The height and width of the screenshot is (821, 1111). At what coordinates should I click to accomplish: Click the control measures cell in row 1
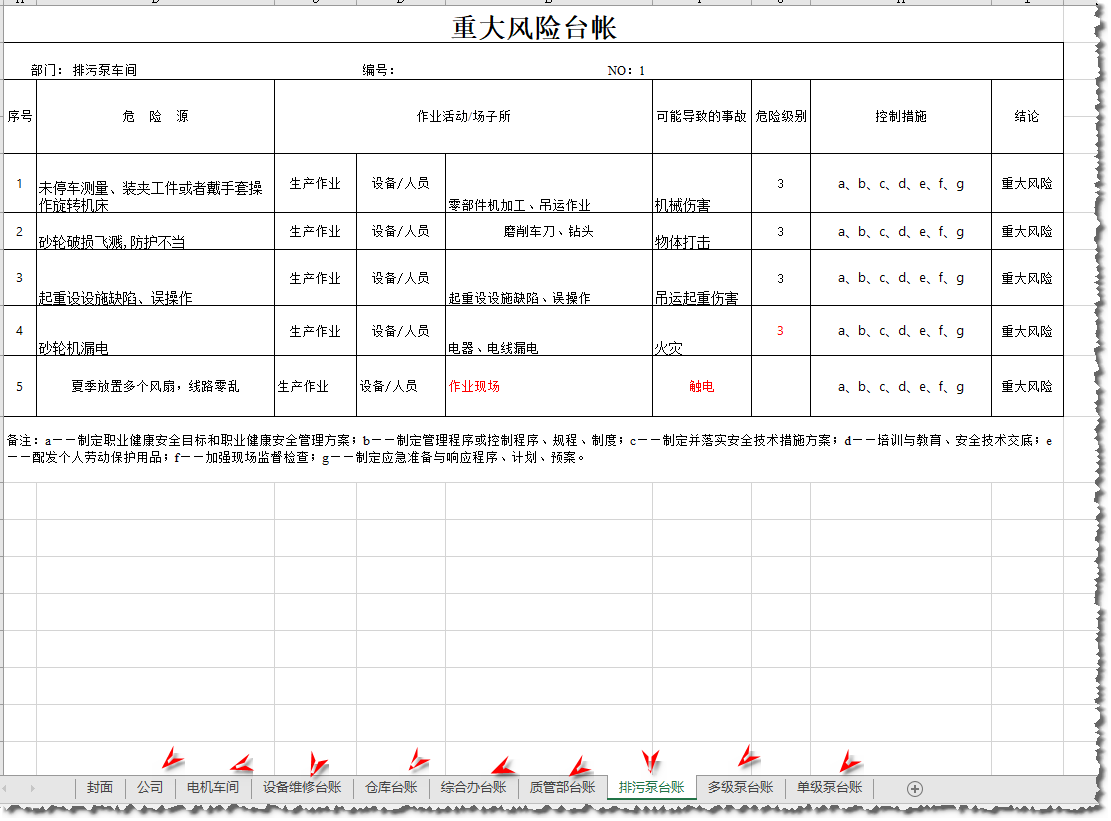pos(901,183)
